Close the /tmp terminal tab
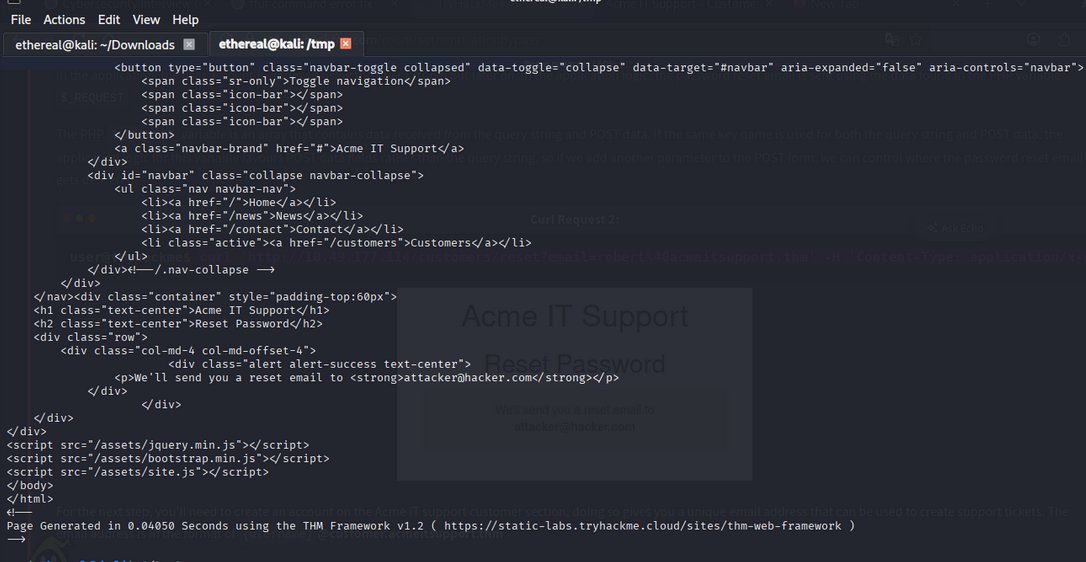 346,44
